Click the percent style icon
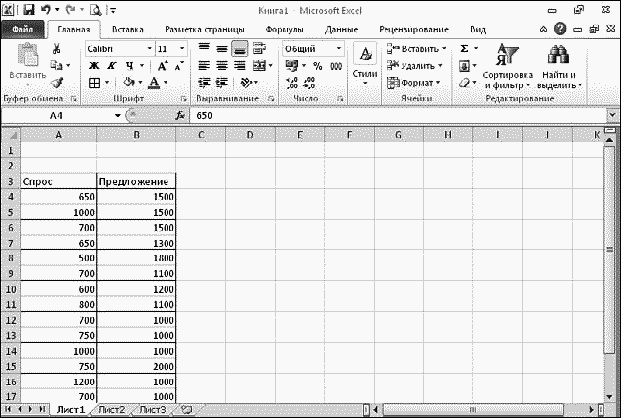The height and width of the screenshot is (418, 621). 317,66
